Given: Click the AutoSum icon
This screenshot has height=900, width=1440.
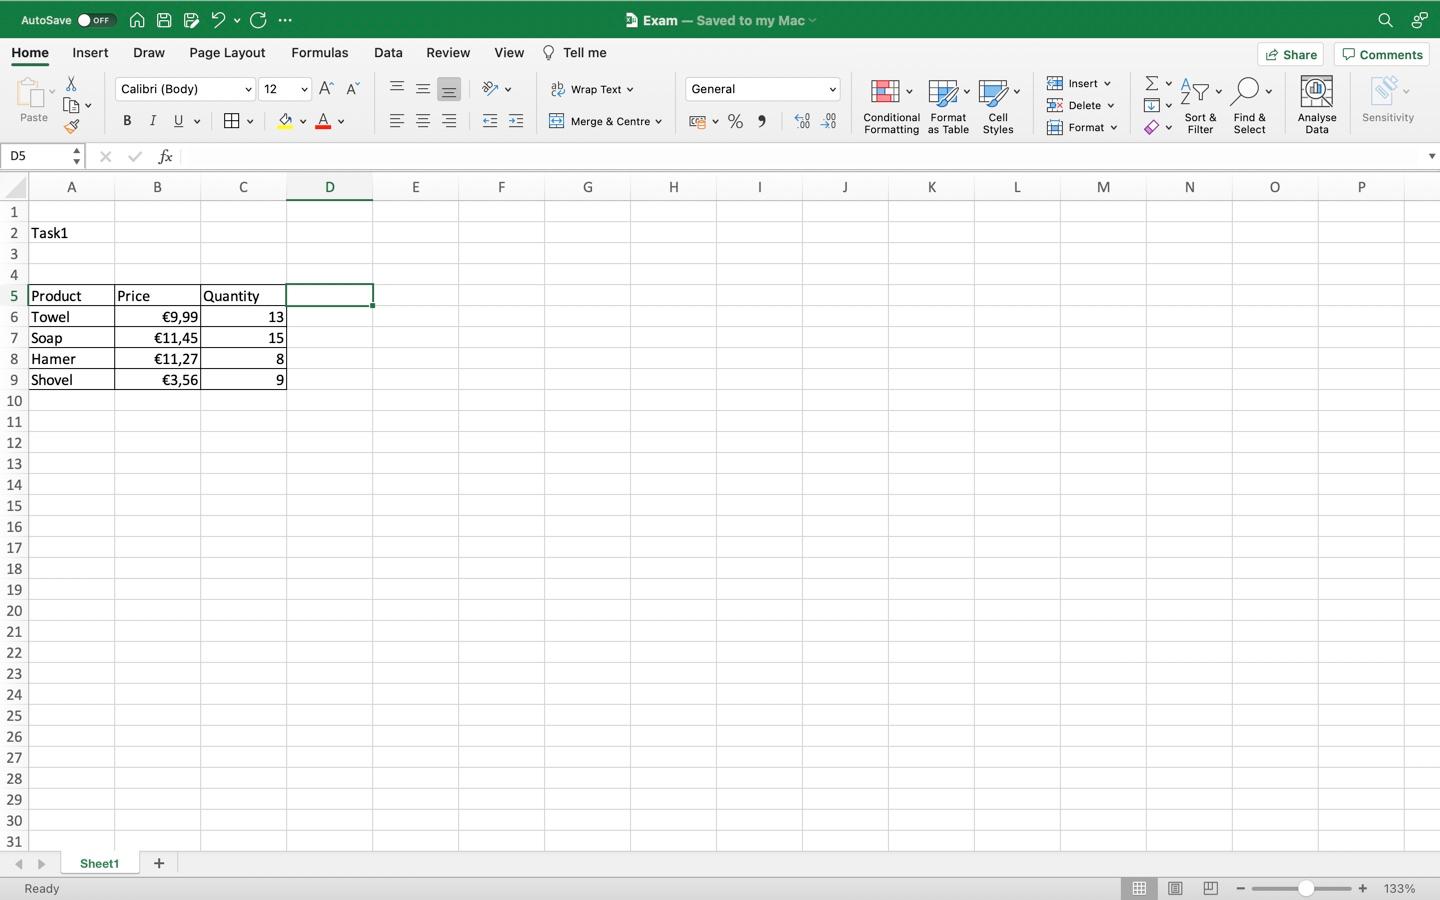Looking at the screenshot, I should click(1150, 83).
